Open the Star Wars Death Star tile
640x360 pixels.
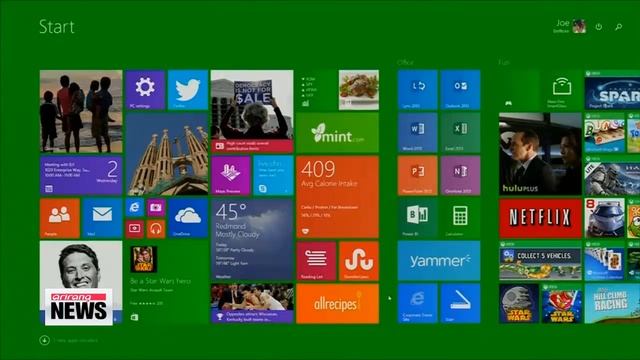click(x=519, y=303)
